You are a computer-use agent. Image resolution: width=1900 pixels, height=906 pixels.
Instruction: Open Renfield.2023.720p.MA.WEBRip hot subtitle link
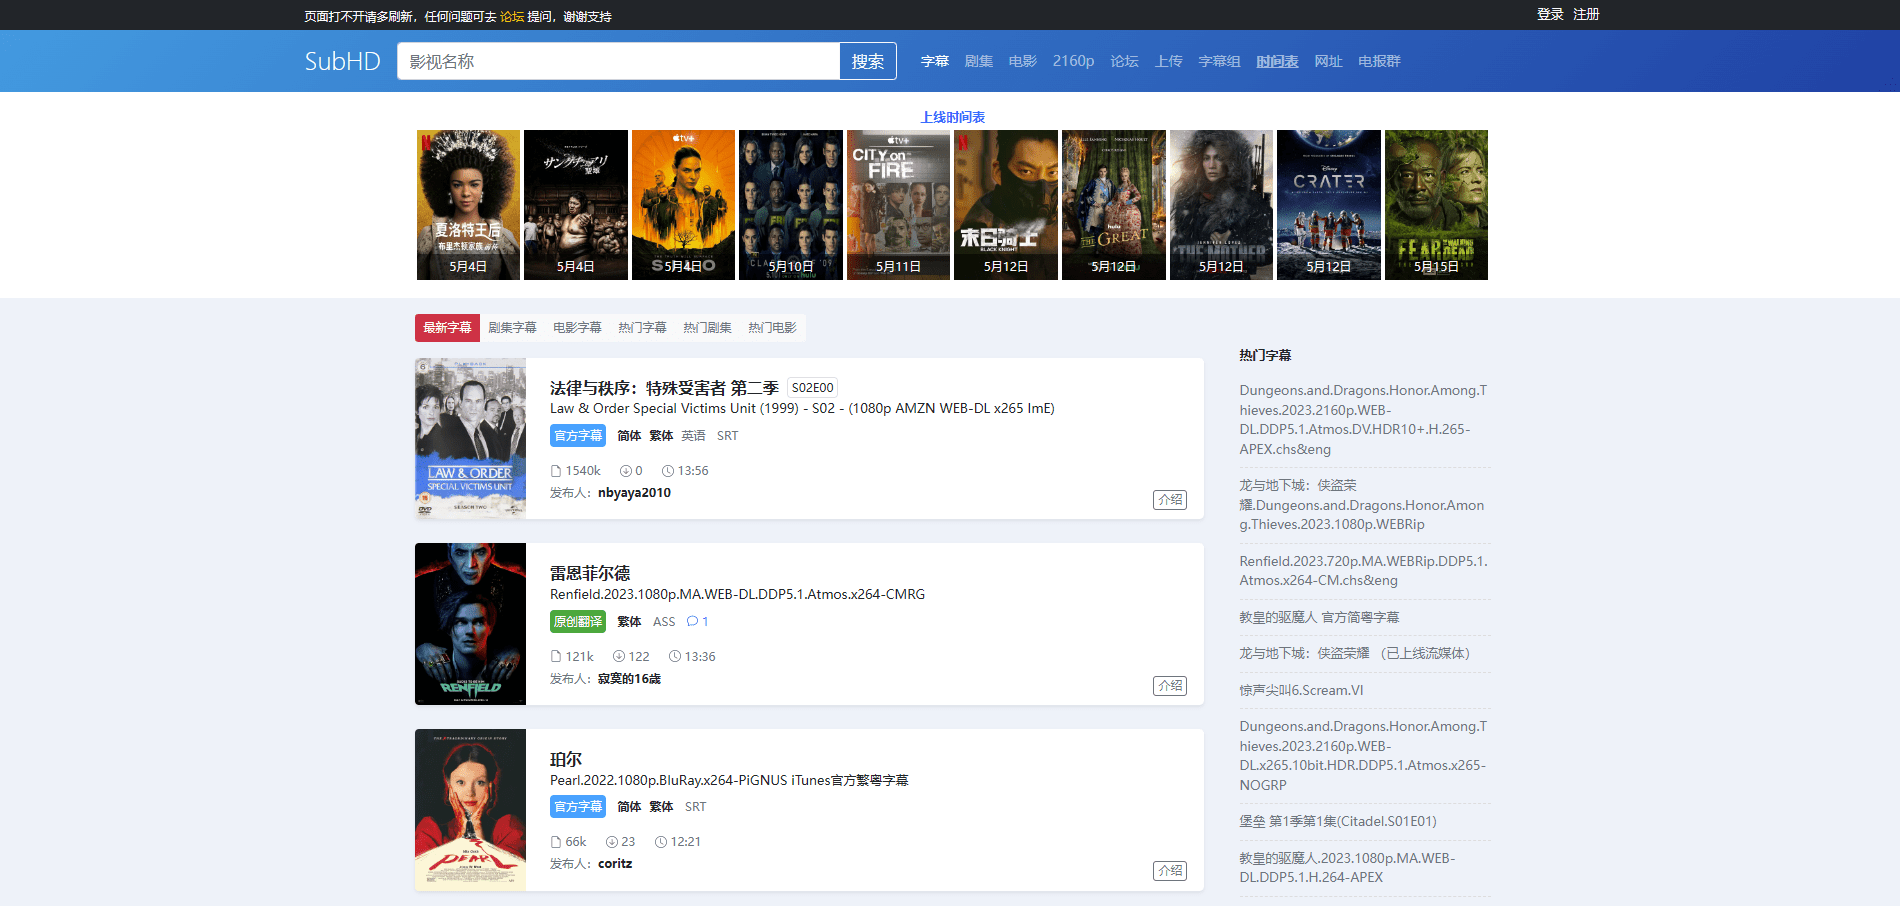1363,571
